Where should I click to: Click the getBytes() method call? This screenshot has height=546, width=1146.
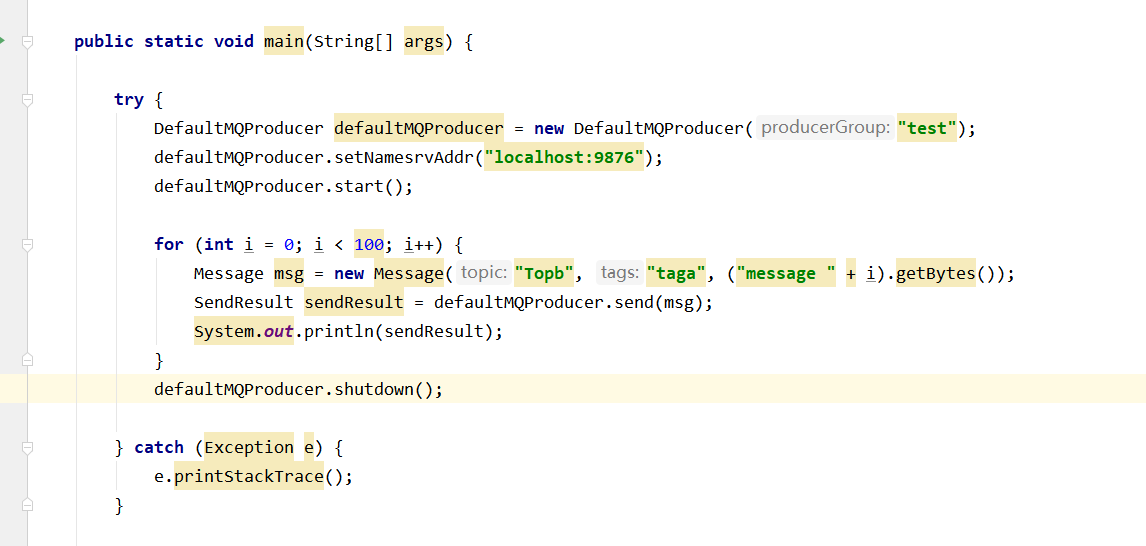click(936, 274)
